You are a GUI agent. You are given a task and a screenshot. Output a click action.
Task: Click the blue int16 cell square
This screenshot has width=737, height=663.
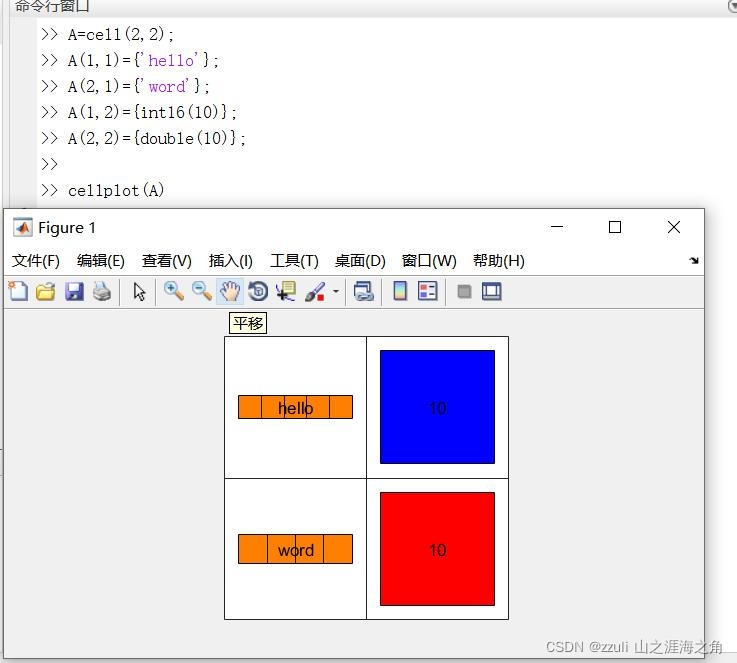tap(437, 407)
